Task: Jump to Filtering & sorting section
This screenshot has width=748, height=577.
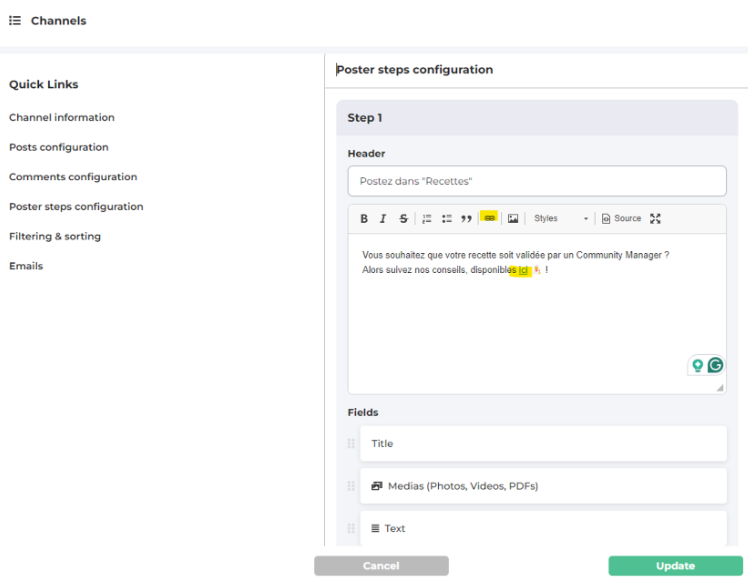Action: (55, 237)
